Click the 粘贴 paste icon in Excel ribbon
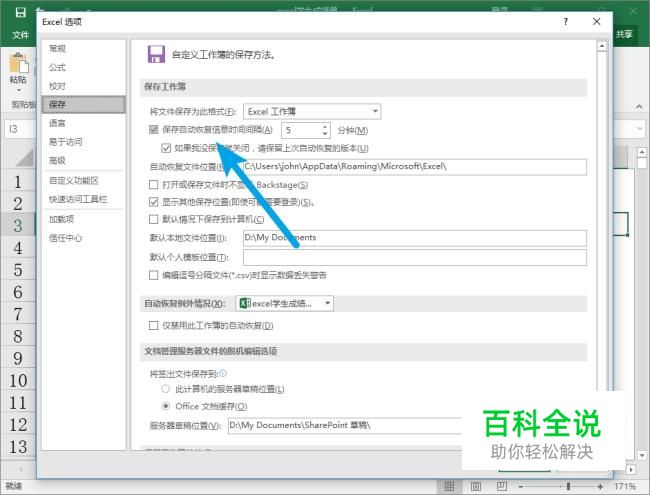The height and width of the screenshot is (495, 650). (19, 64)
